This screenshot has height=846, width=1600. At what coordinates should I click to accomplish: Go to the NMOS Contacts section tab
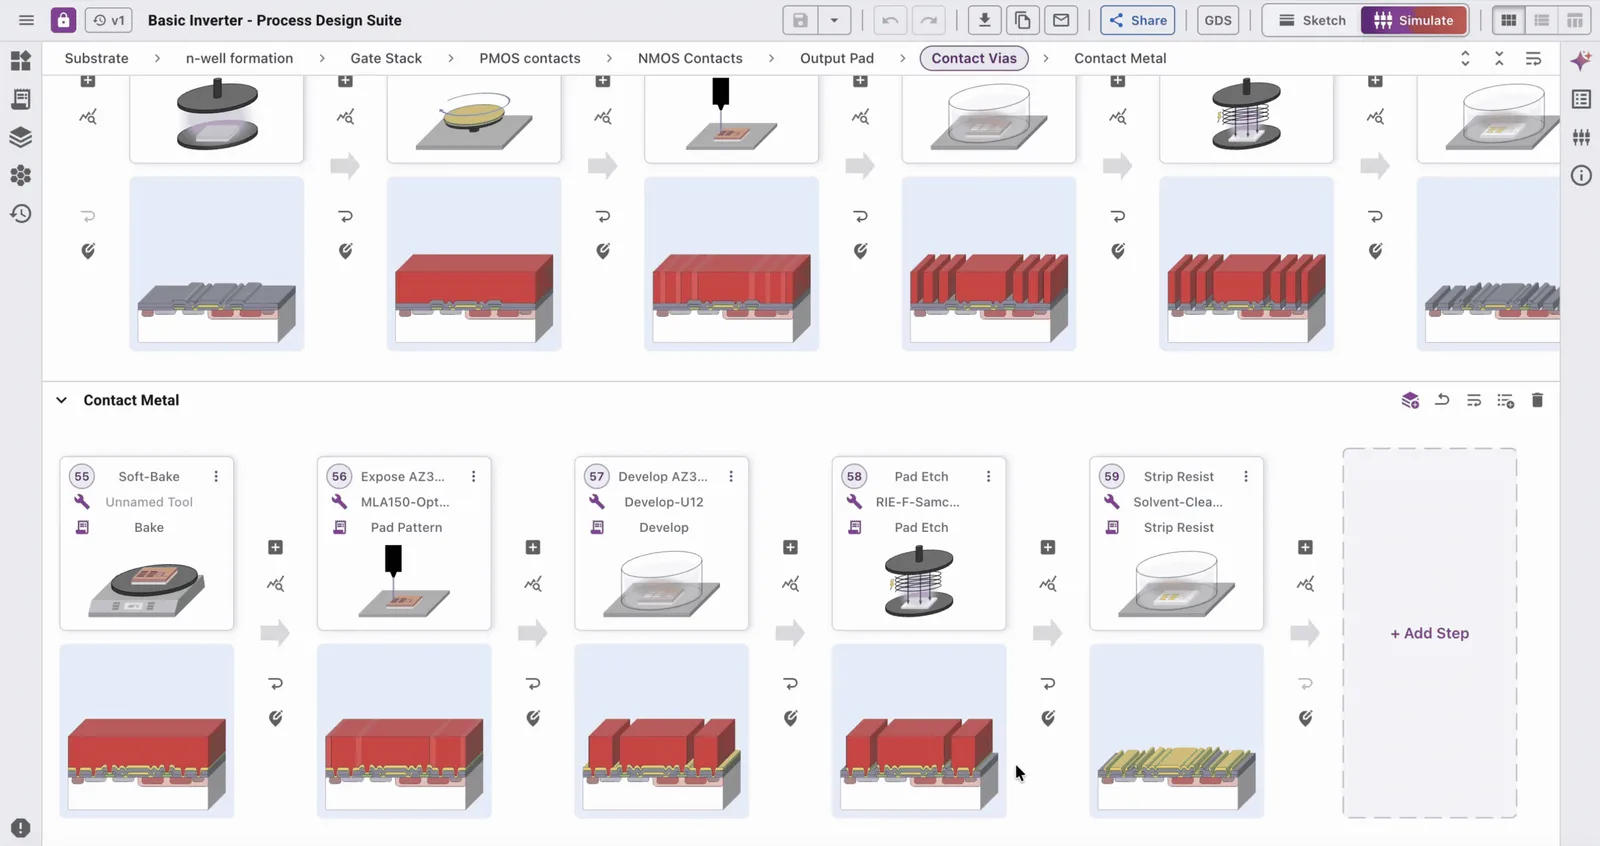(690, 58)
